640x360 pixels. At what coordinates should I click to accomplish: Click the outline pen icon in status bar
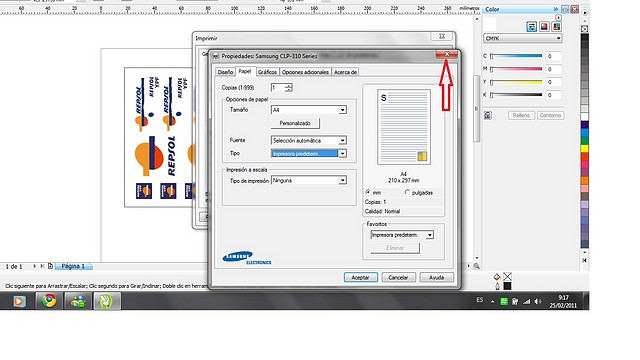pos(497,286)
